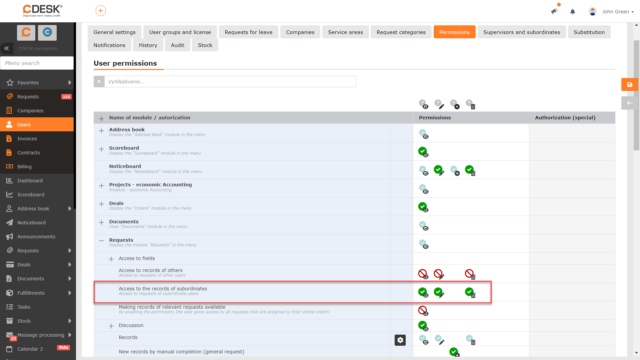Open Invoices from the sidebar

pos(37,138)
